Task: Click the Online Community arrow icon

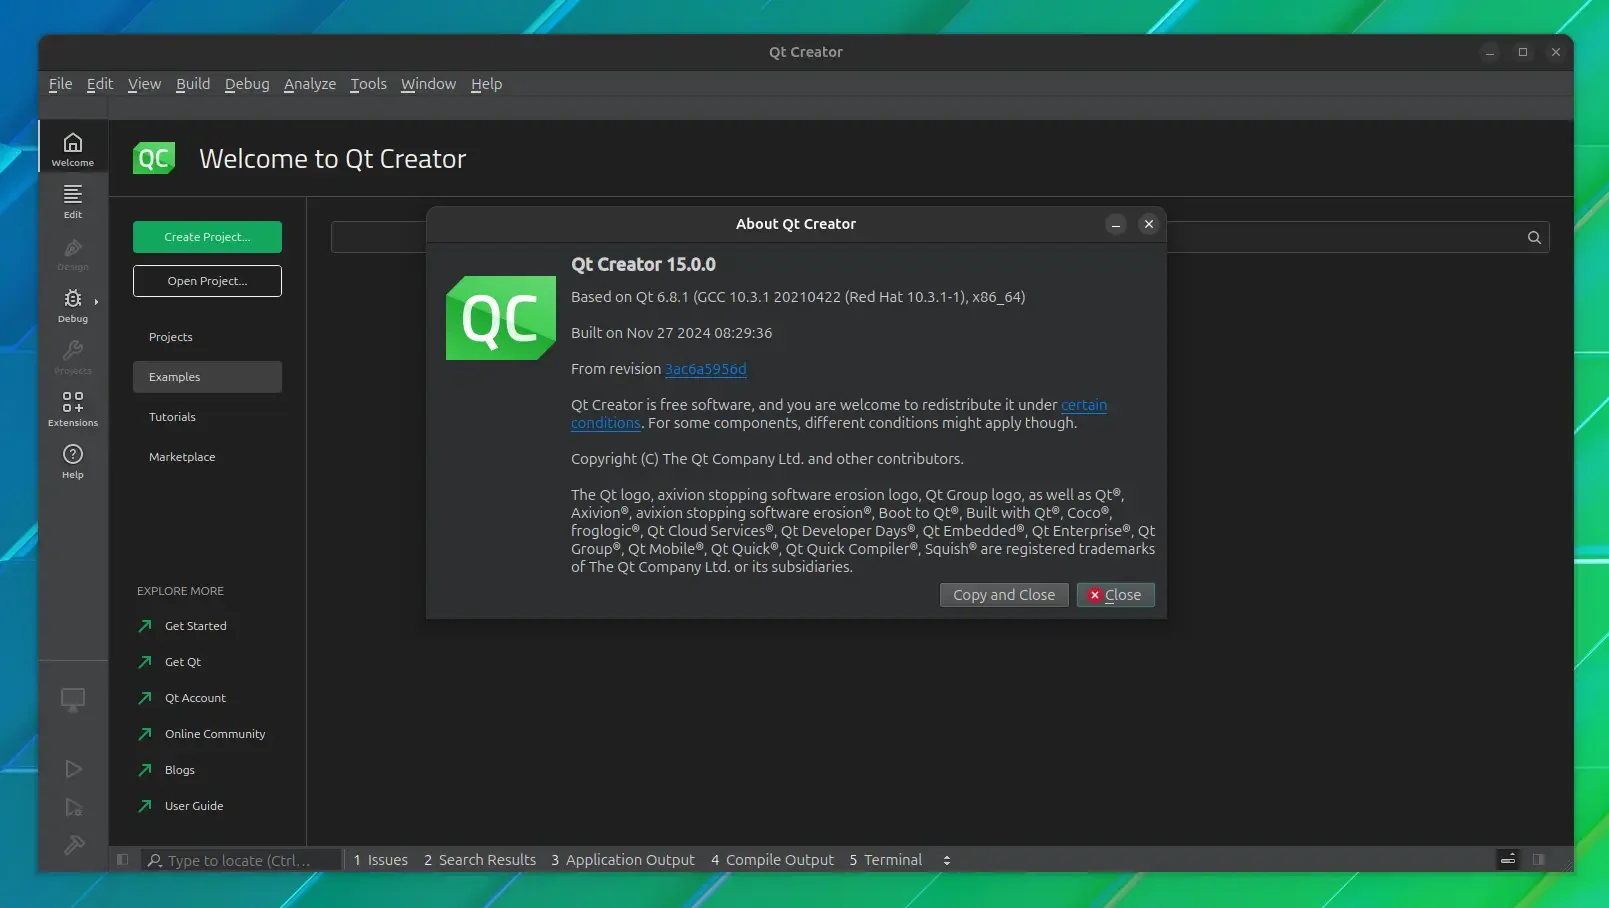Action: [x=145, y=734]
